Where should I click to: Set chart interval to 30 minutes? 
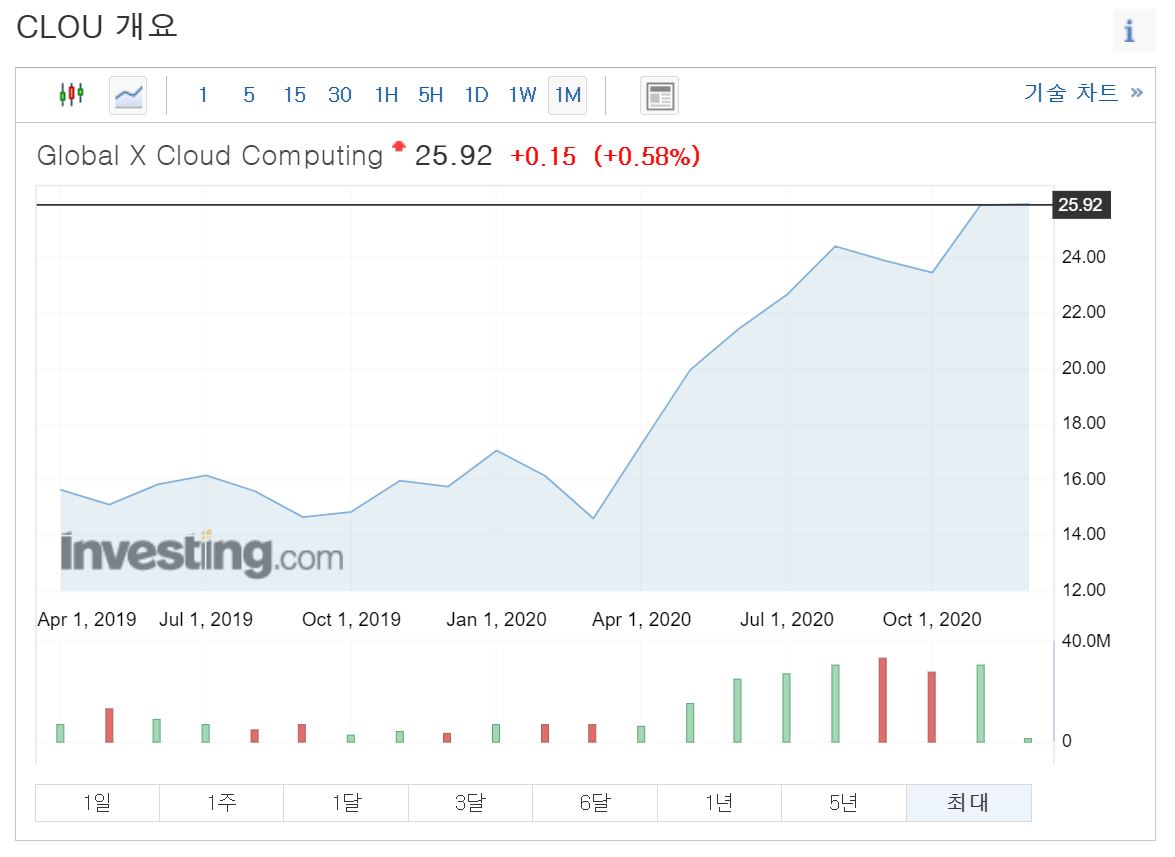pos(339,95)
